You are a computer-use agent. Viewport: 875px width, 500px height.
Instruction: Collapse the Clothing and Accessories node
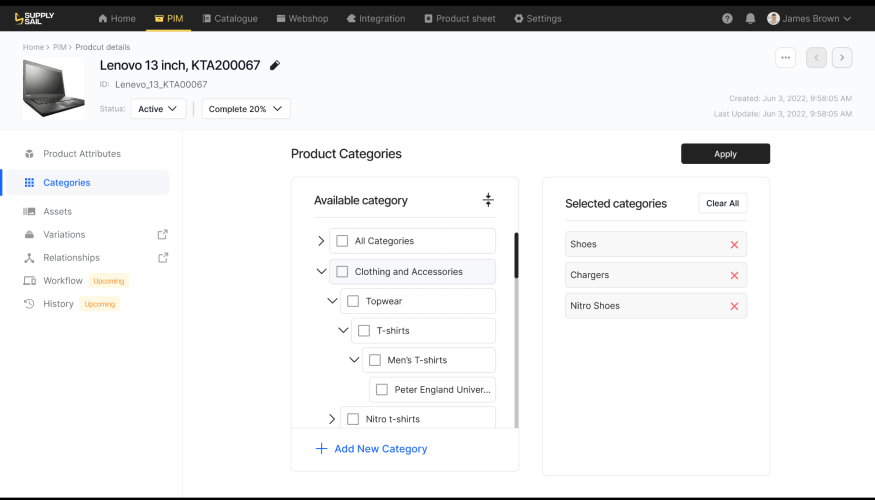click(321, 272)
